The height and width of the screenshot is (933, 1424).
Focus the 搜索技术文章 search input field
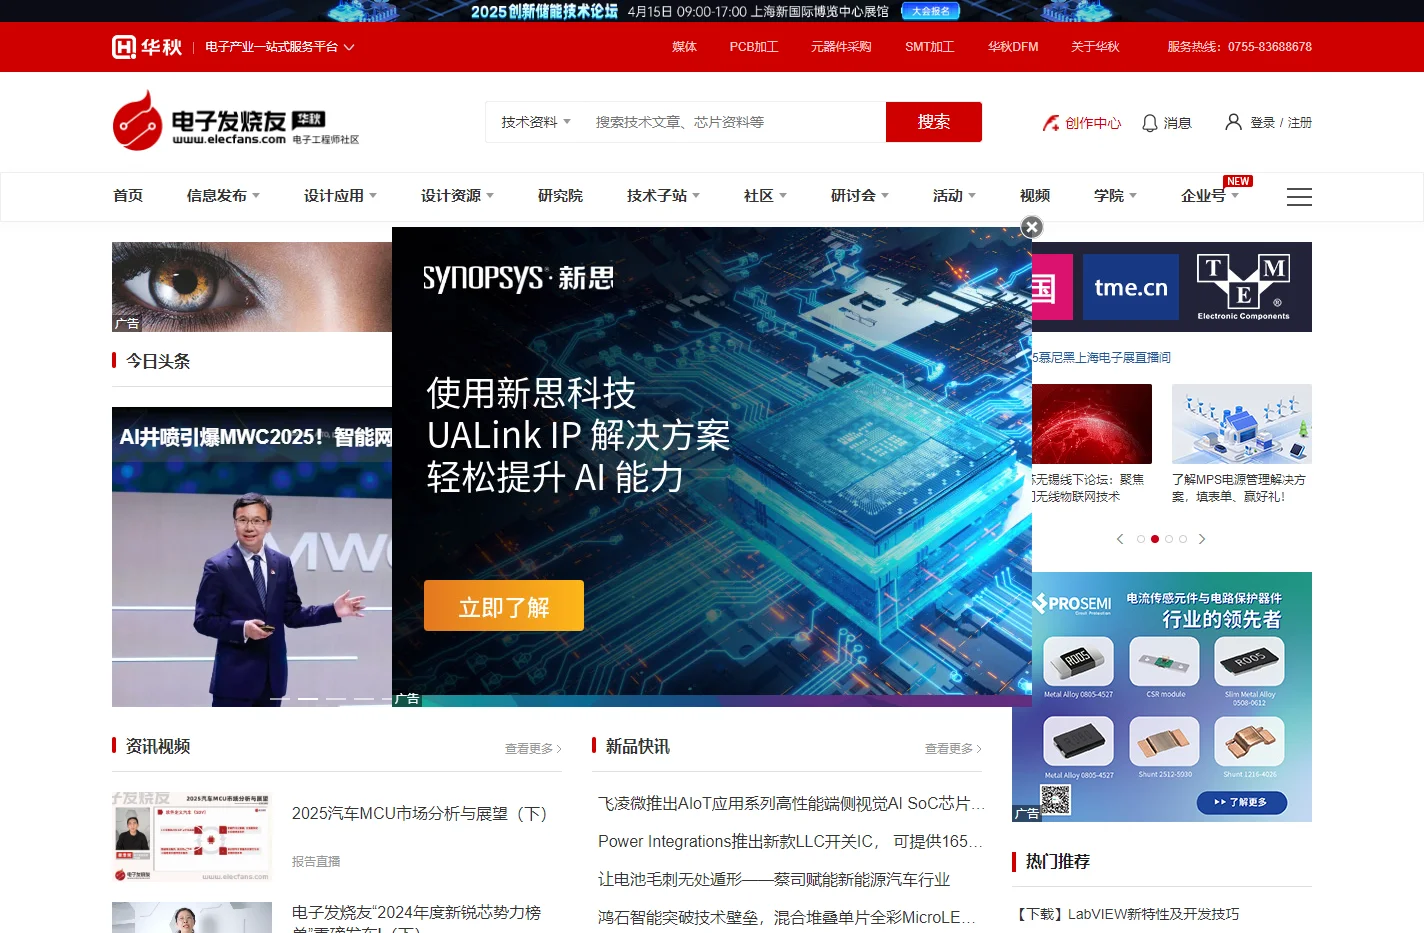pyautogui.click(x=735, y=122)
